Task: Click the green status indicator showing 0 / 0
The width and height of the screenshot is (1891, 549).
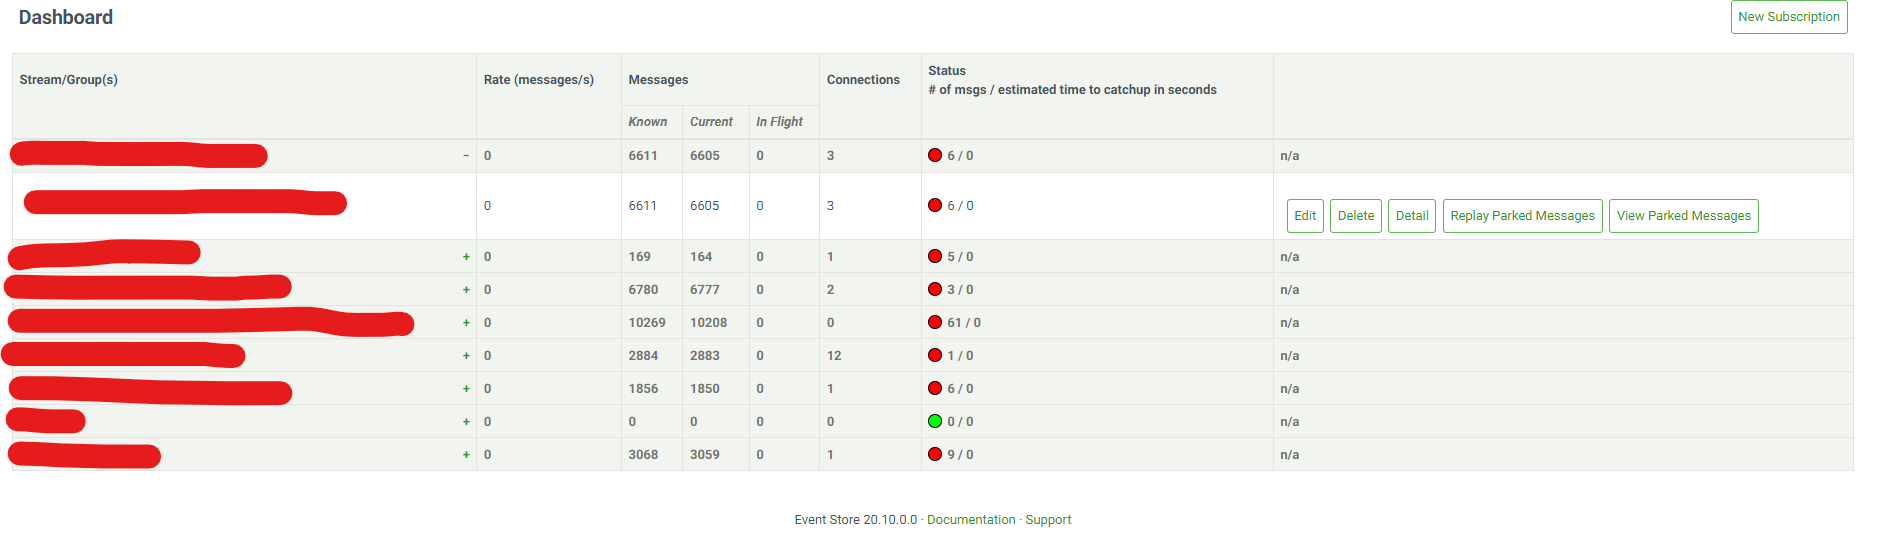Action: (935, 421)
